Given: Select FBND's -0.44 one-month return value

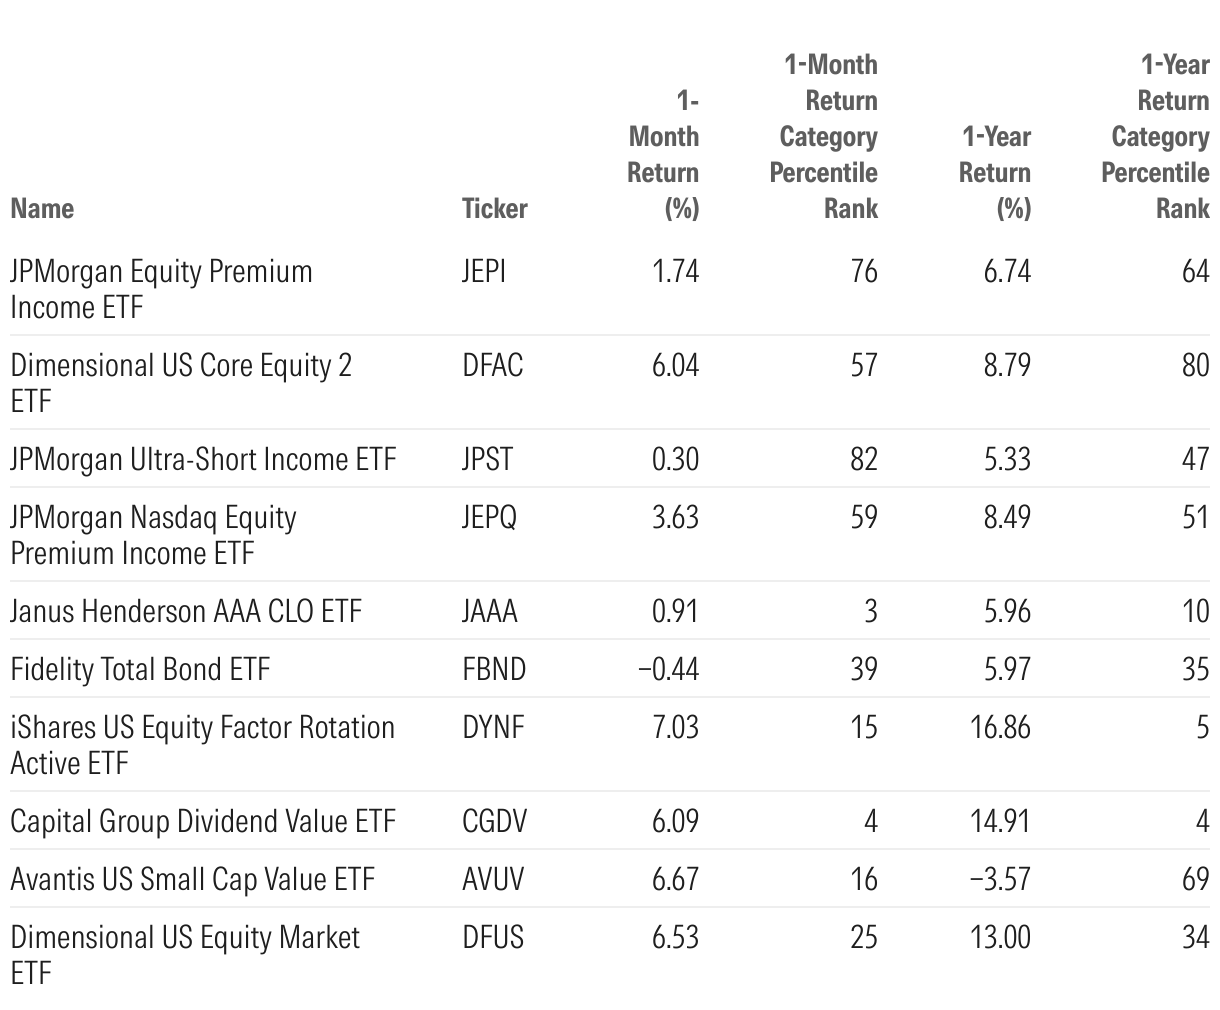Looking at the screenshot, I should (668, 669).
